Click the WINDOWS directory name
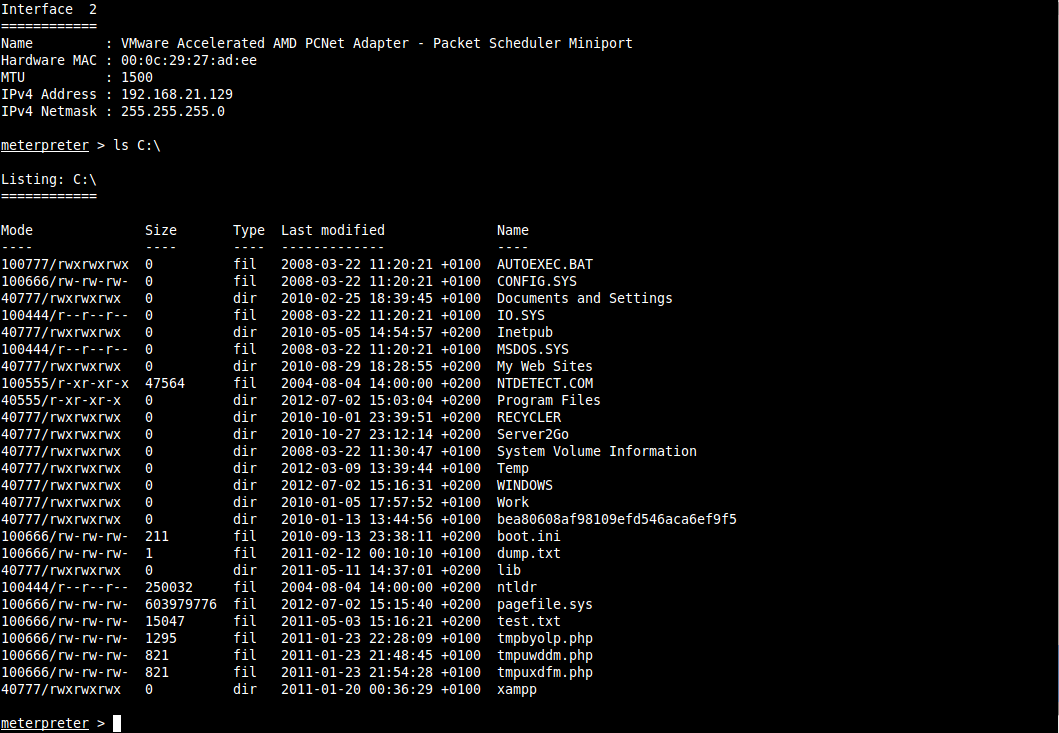 [x=524, y=486]
